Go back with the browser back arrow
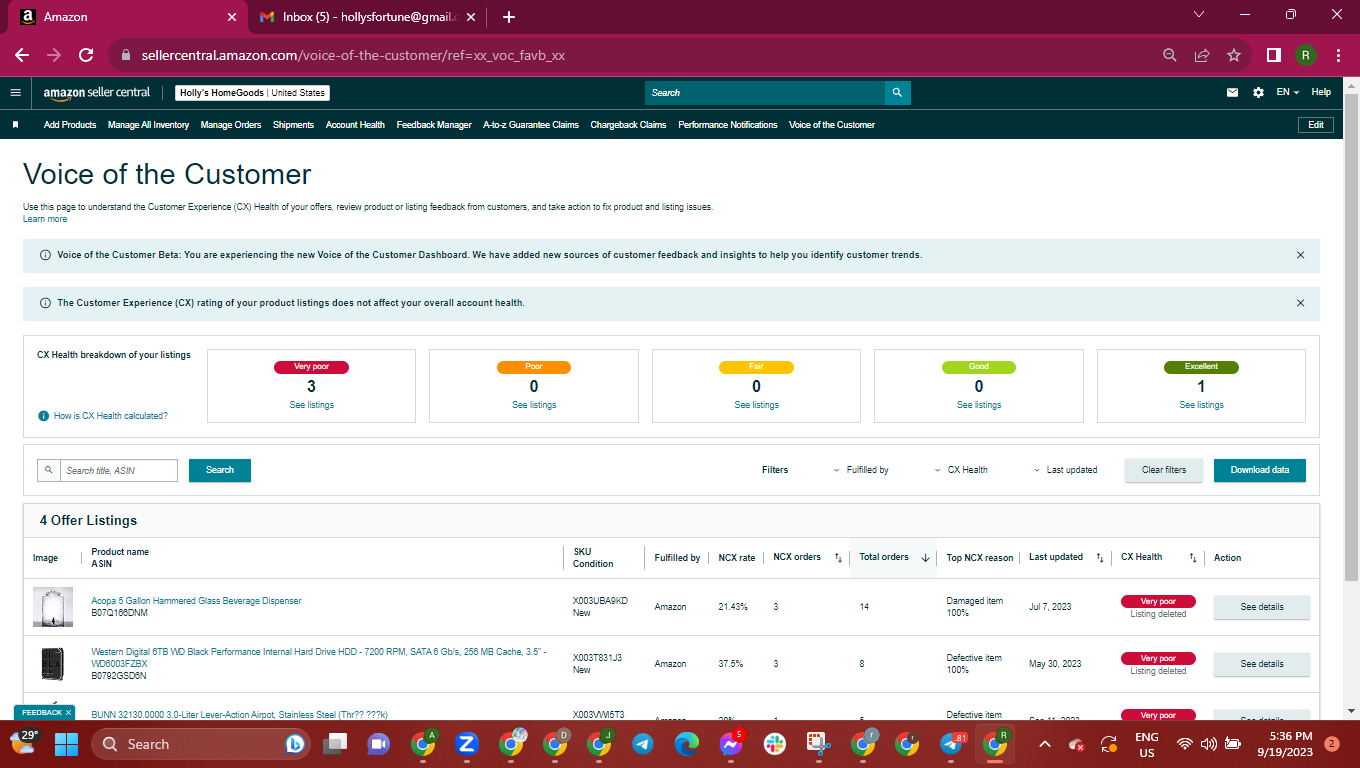This screenshot has height=768, width=1360. click(x=22, y=55)
